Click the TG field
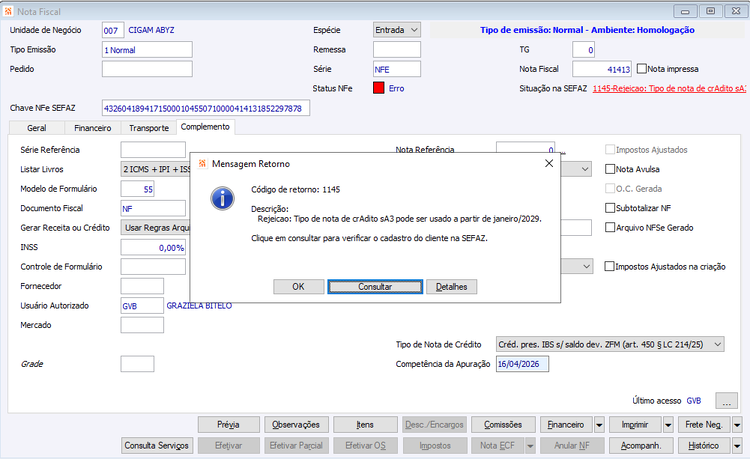 [584, 50]
